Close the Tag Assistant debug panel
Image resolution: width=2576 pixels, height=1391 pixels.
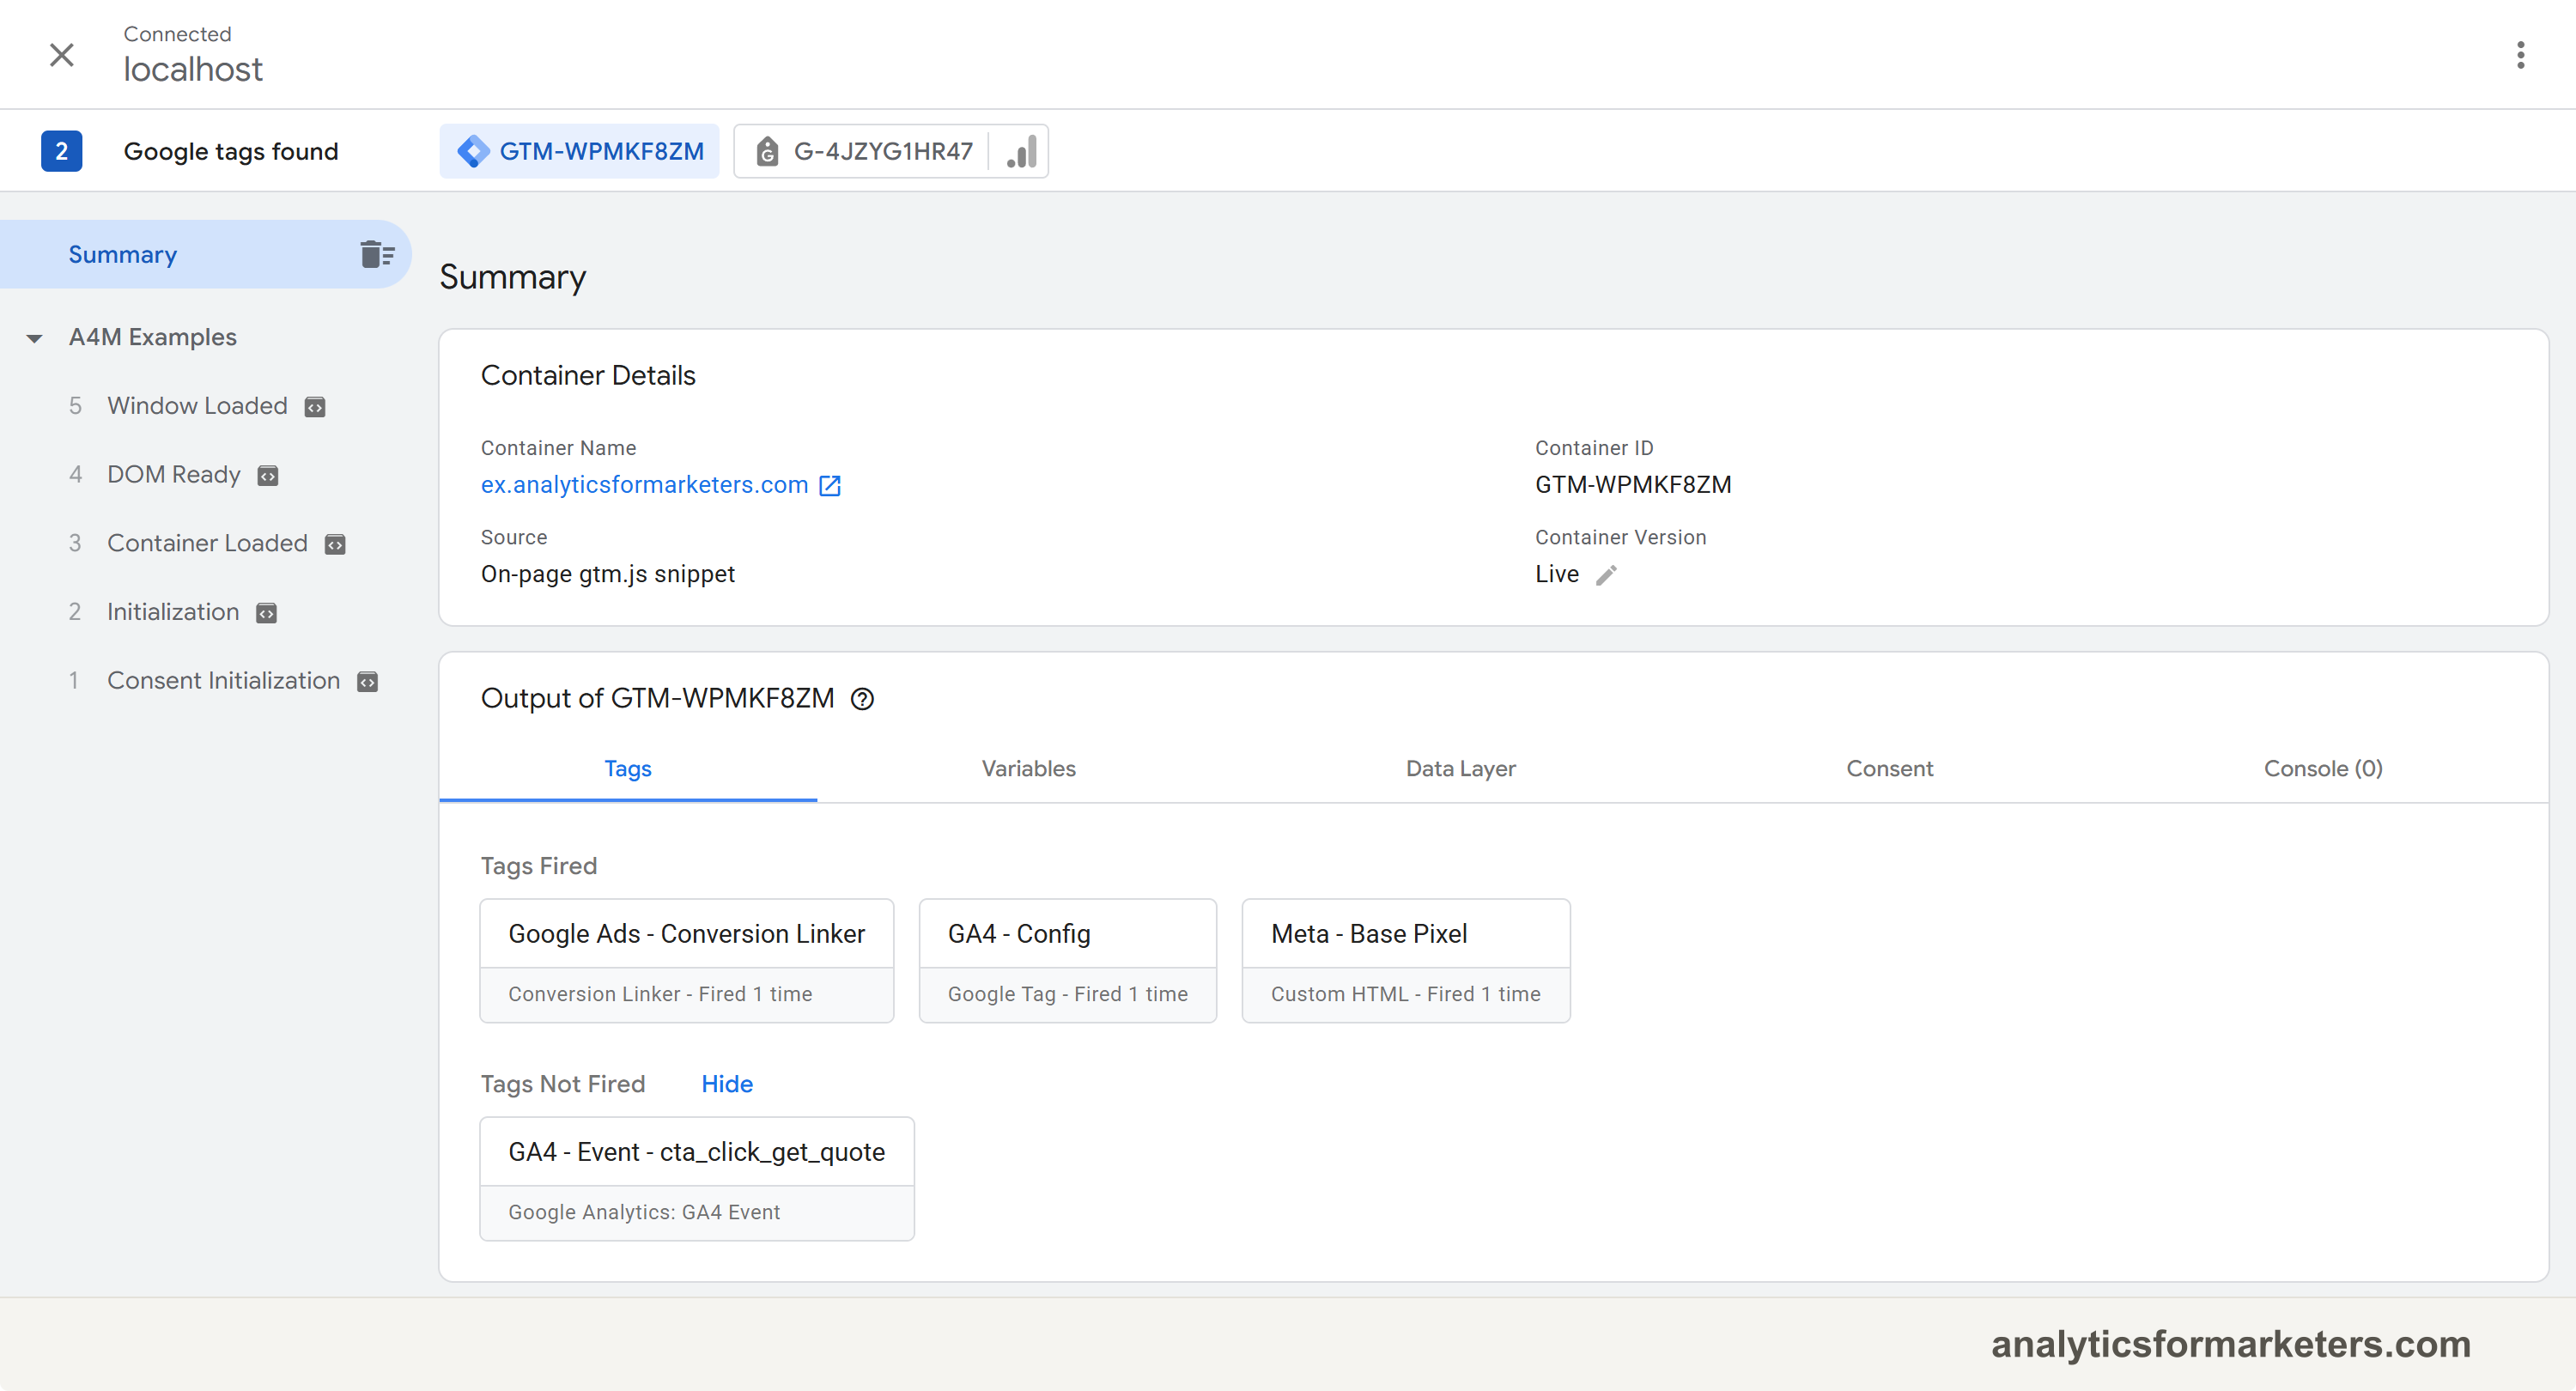(62, 54)
